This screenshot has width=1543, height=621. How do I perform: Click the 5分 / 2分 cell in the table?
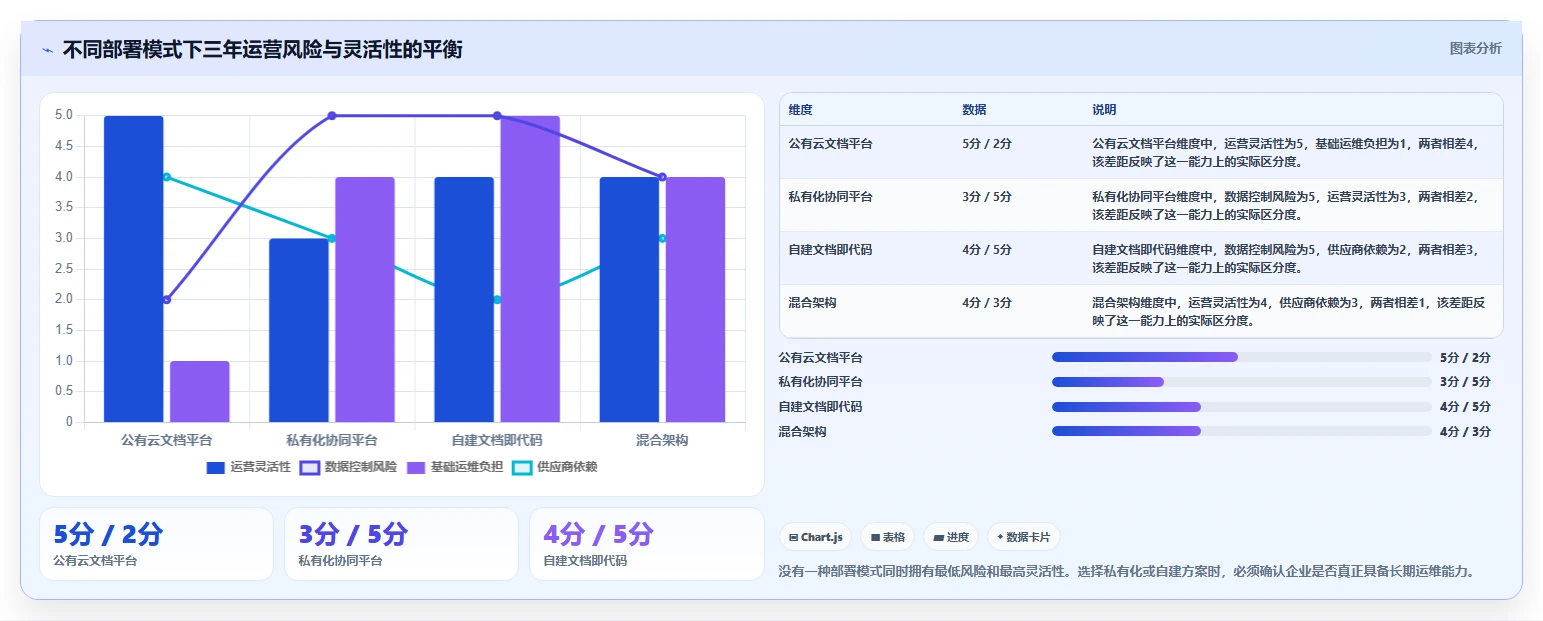click(x=987, y=144)
